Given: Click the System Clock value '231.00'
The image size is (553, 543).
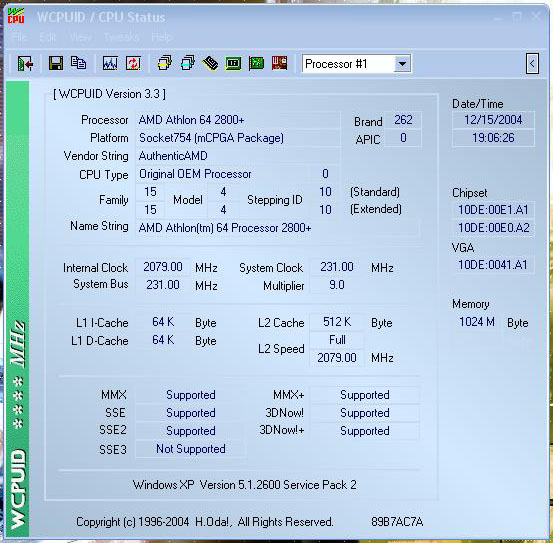Looking at the screenshot, I should click(337, 267).
